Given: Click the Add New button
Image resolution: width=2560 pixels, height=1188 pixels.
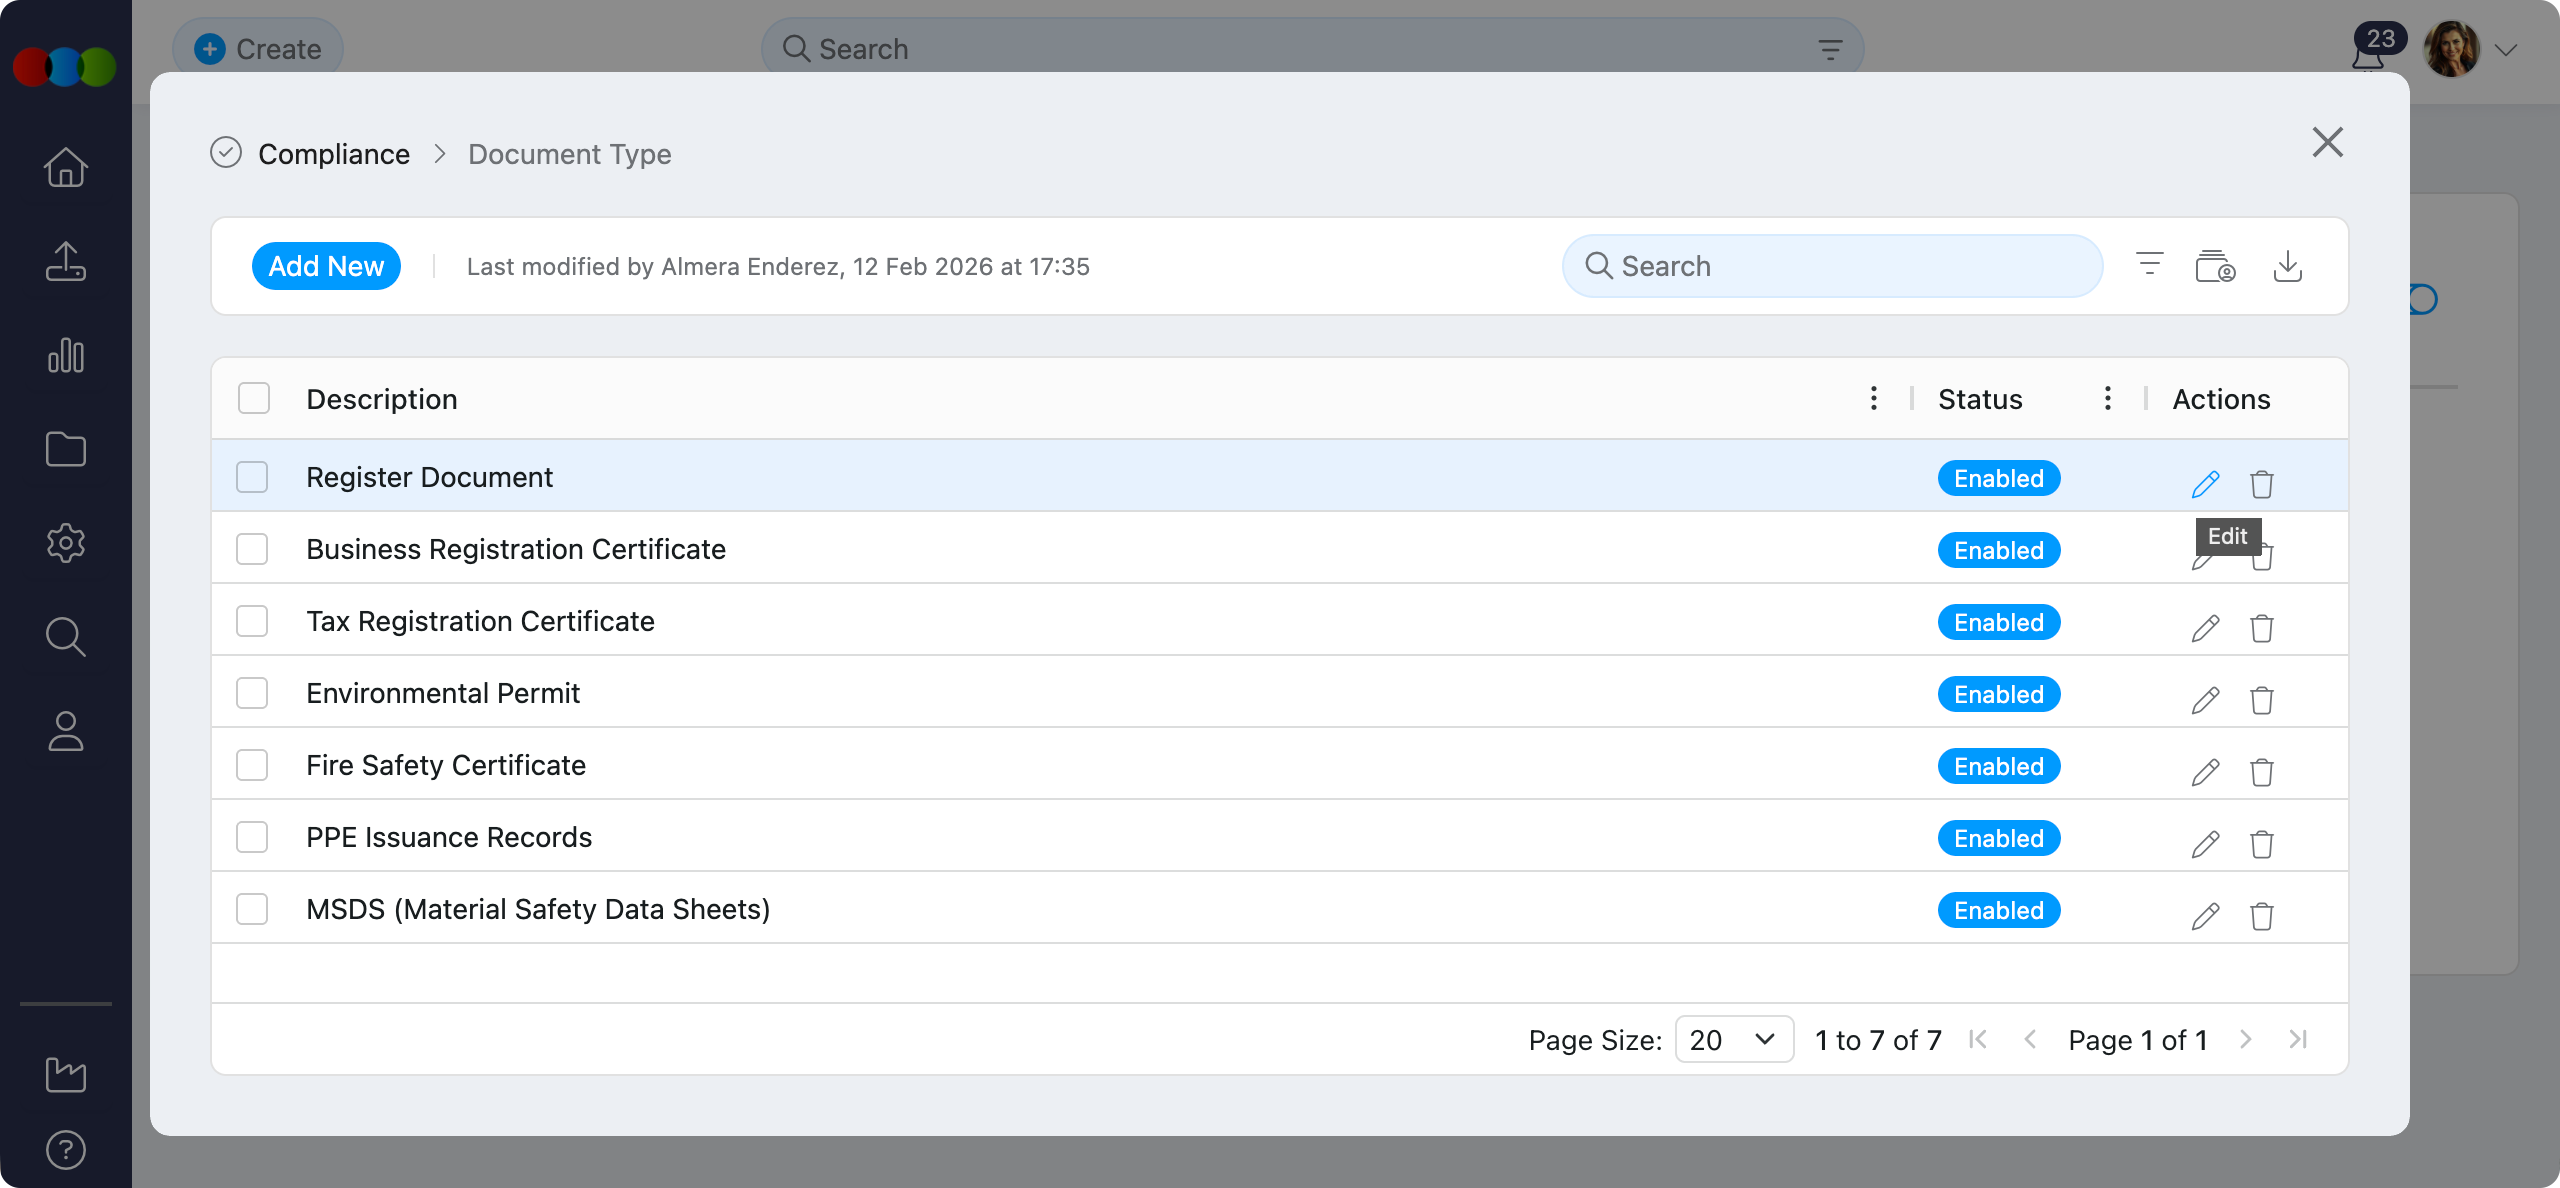Looking at the screenshot, I should 326,266.
